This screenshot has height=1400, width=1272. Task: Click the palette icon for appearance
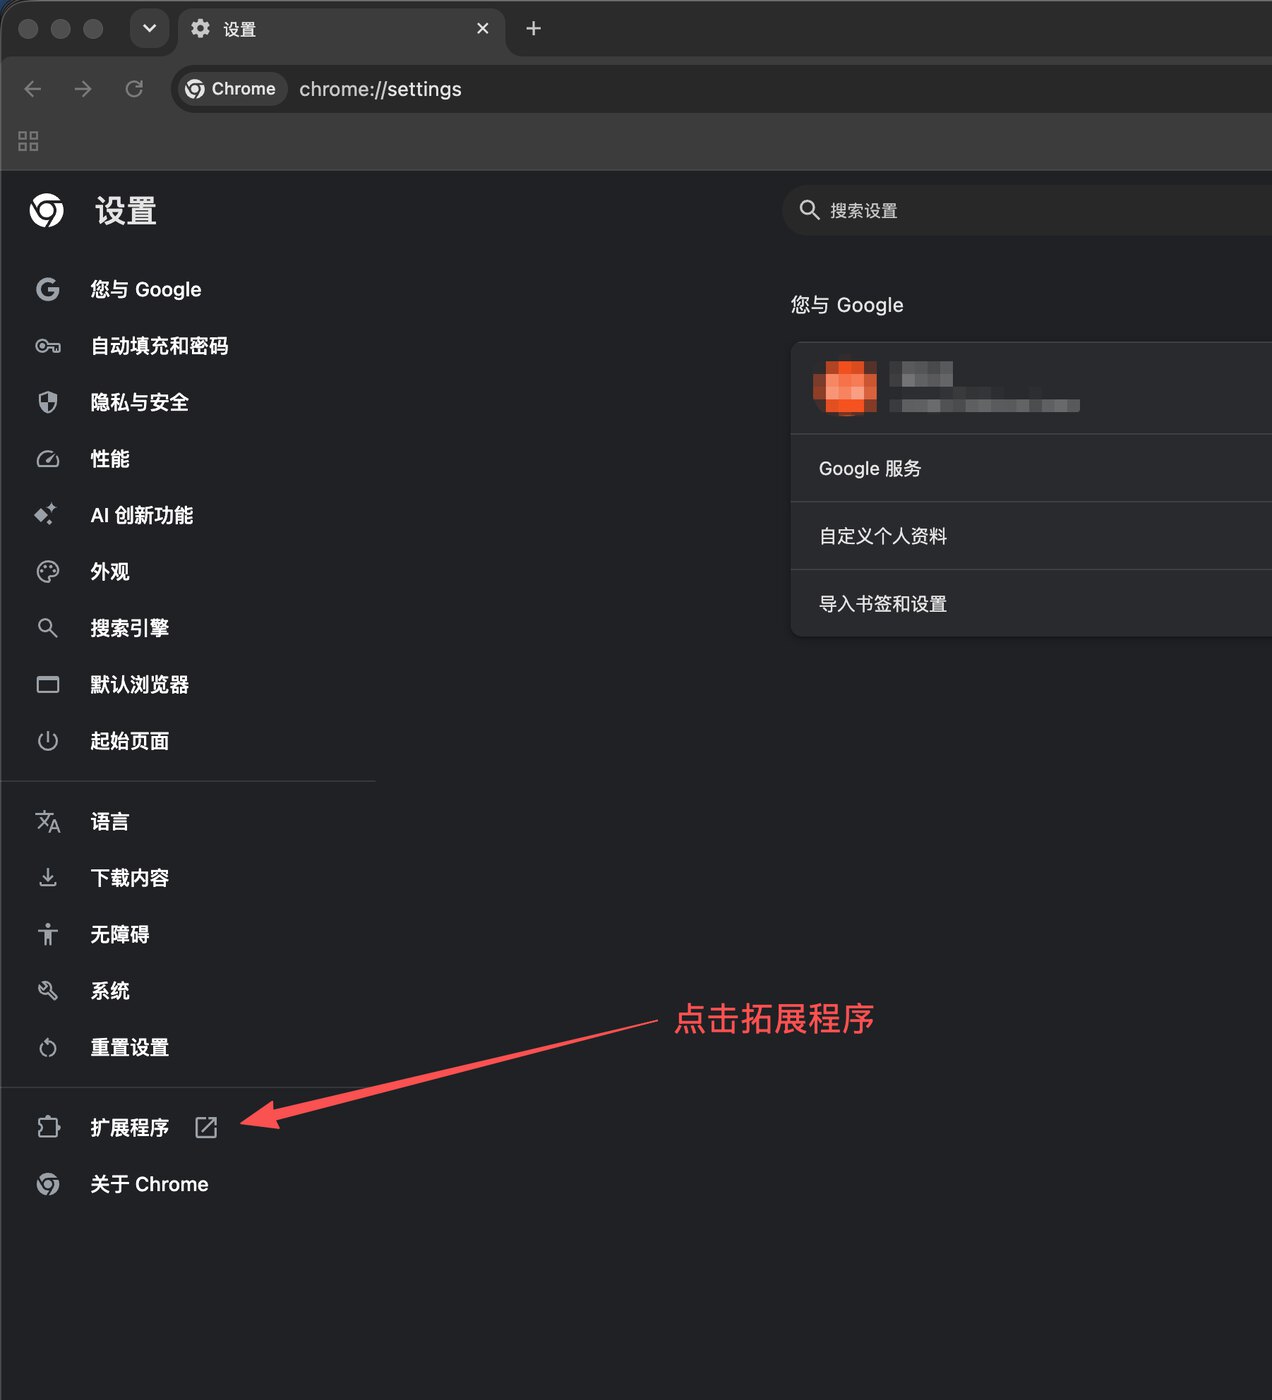[x=48, y=572]
